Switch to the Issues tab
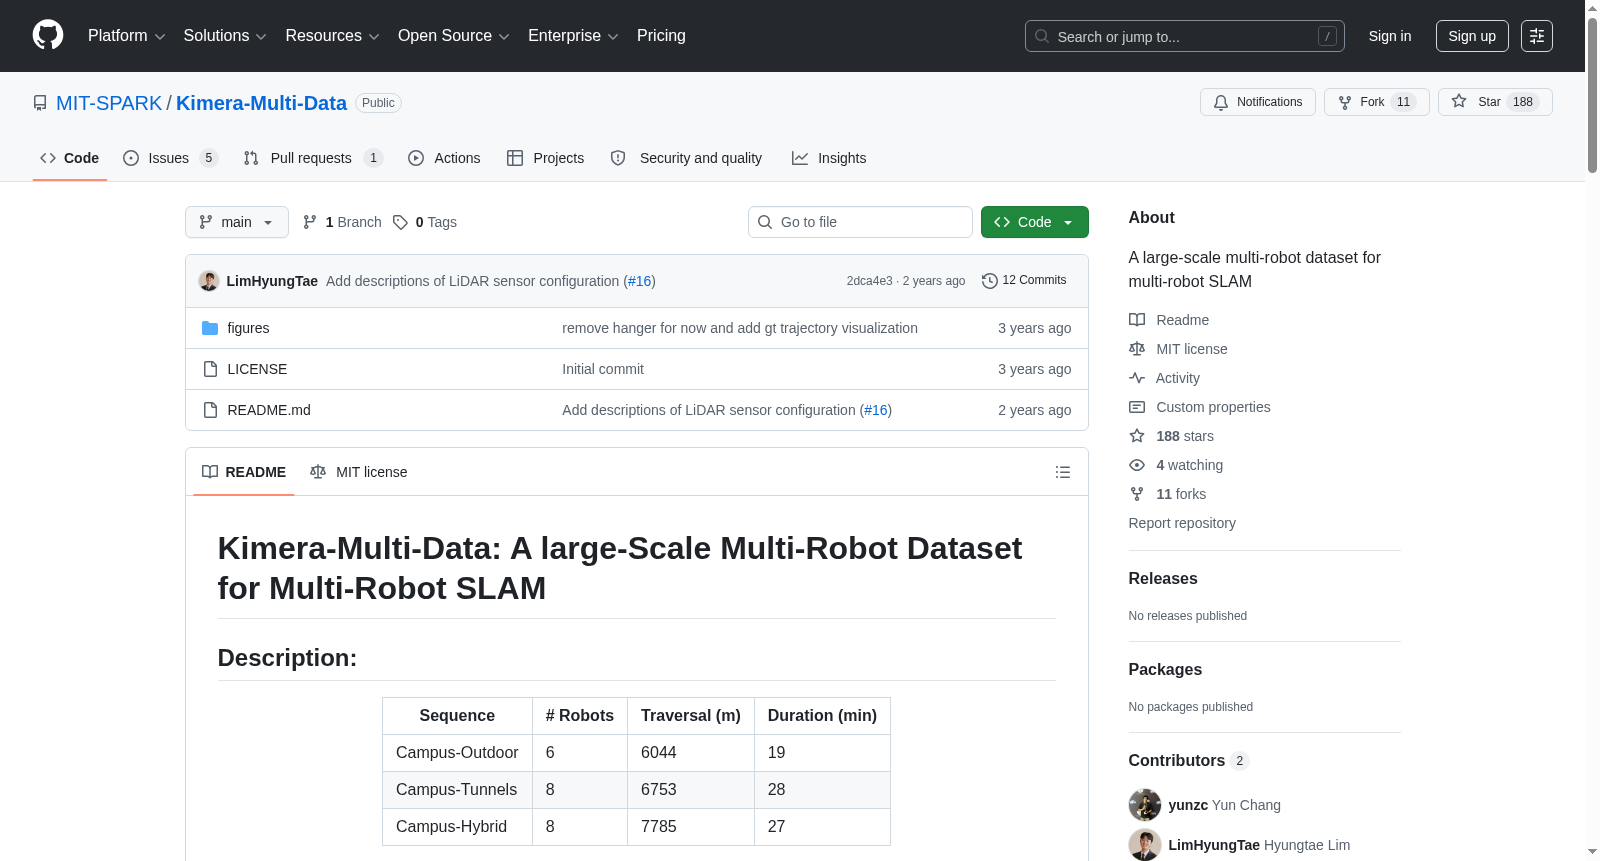The width and height of the screenshot is (1600, 861). click(x=170, y=158)
